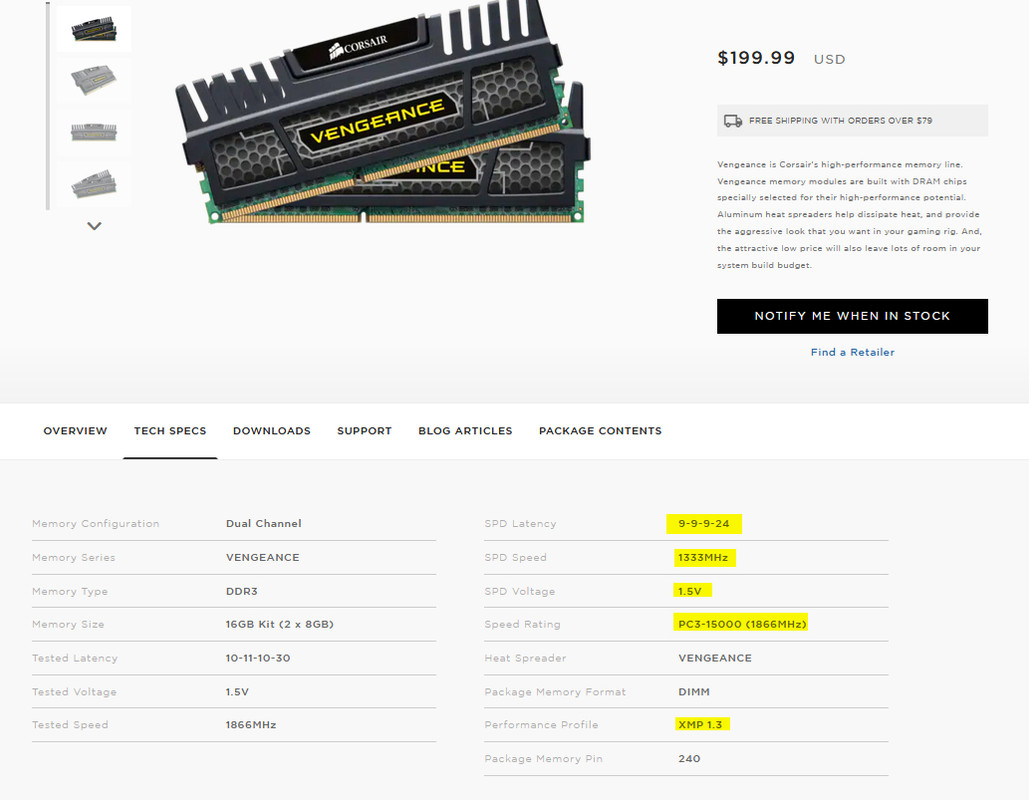Screen dimensions: 1029x800
Task: Click the Tested Voltage 1.5V value
Action: coord(237,692)
